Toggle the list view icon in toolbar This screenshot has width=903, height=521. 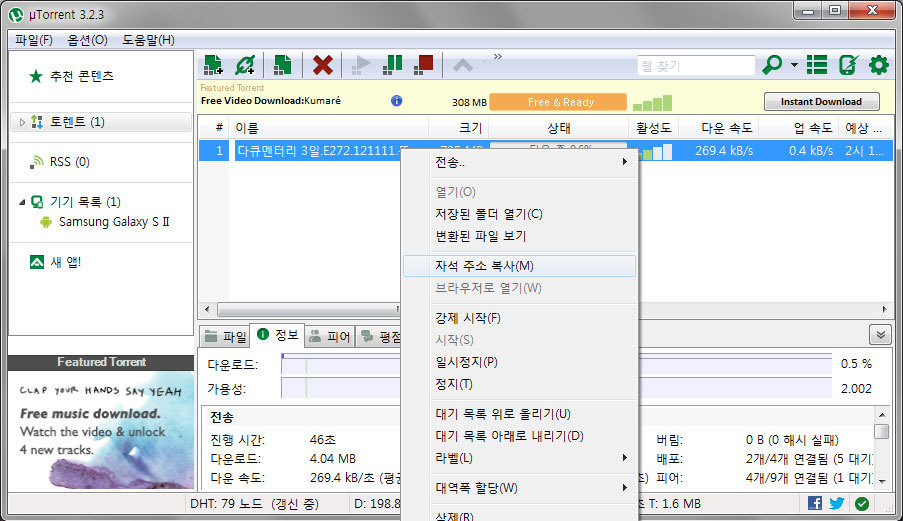click(x=817, y=65)
